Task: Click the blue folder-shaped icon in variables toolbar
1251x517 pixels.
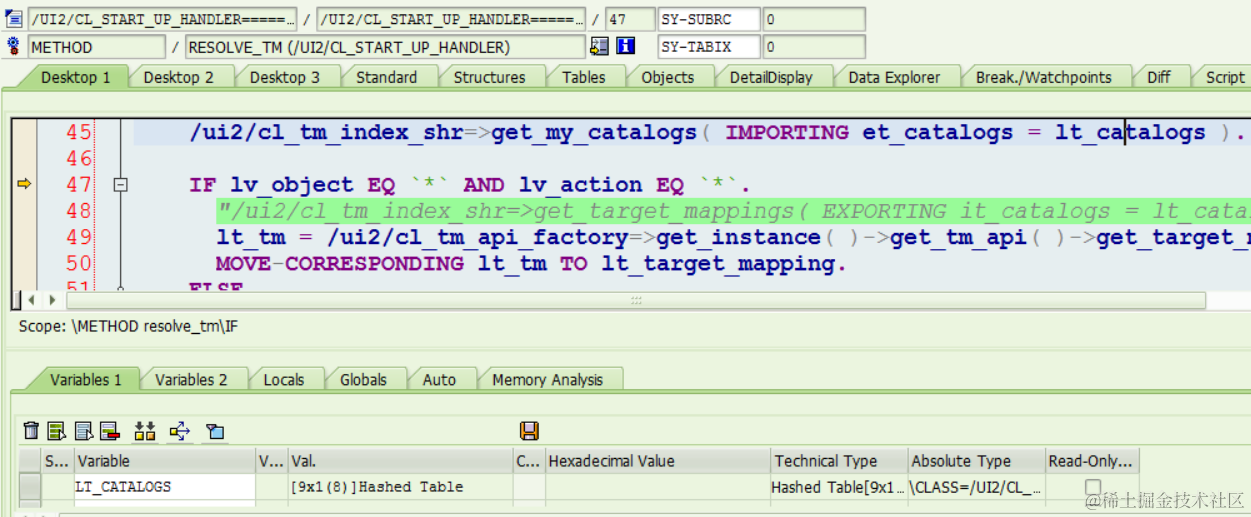Action: click(215, 431)
